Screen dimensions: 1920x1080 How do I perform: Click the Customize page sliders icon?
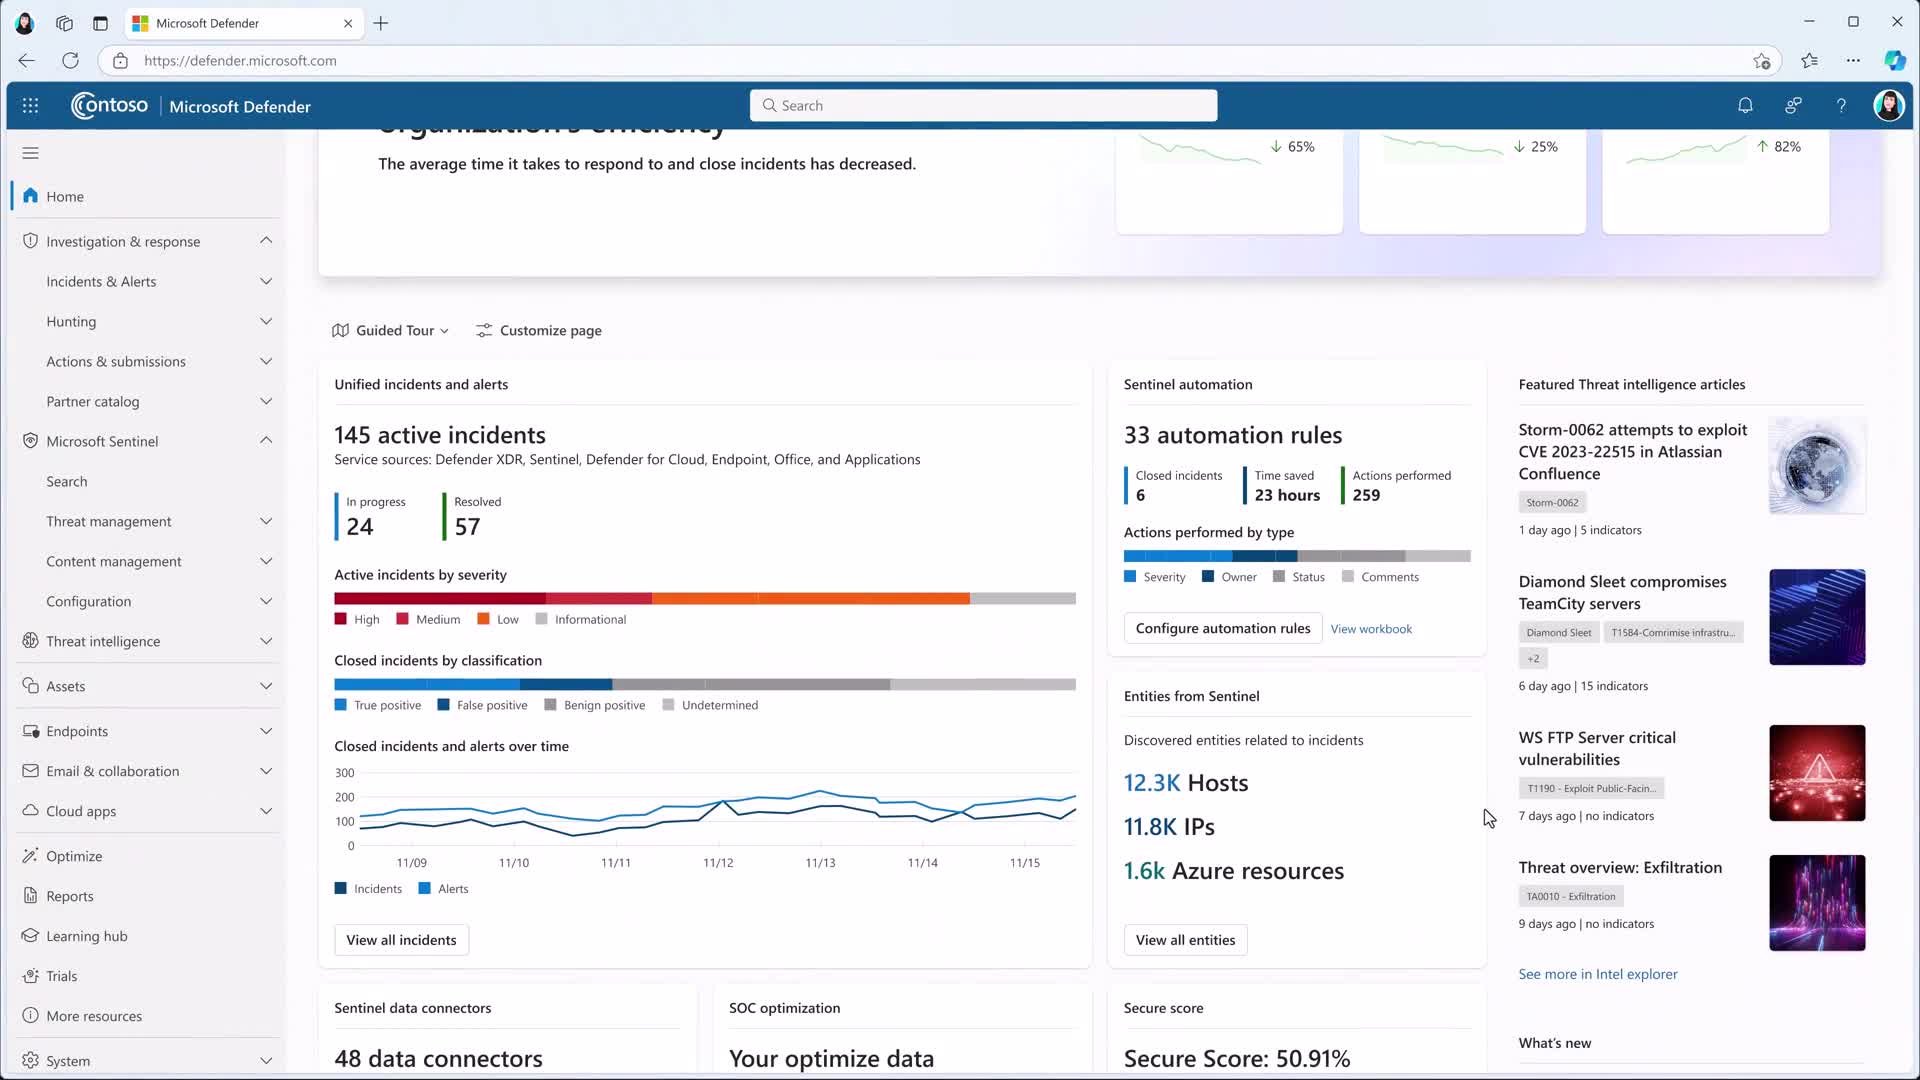tap(484, 331)
